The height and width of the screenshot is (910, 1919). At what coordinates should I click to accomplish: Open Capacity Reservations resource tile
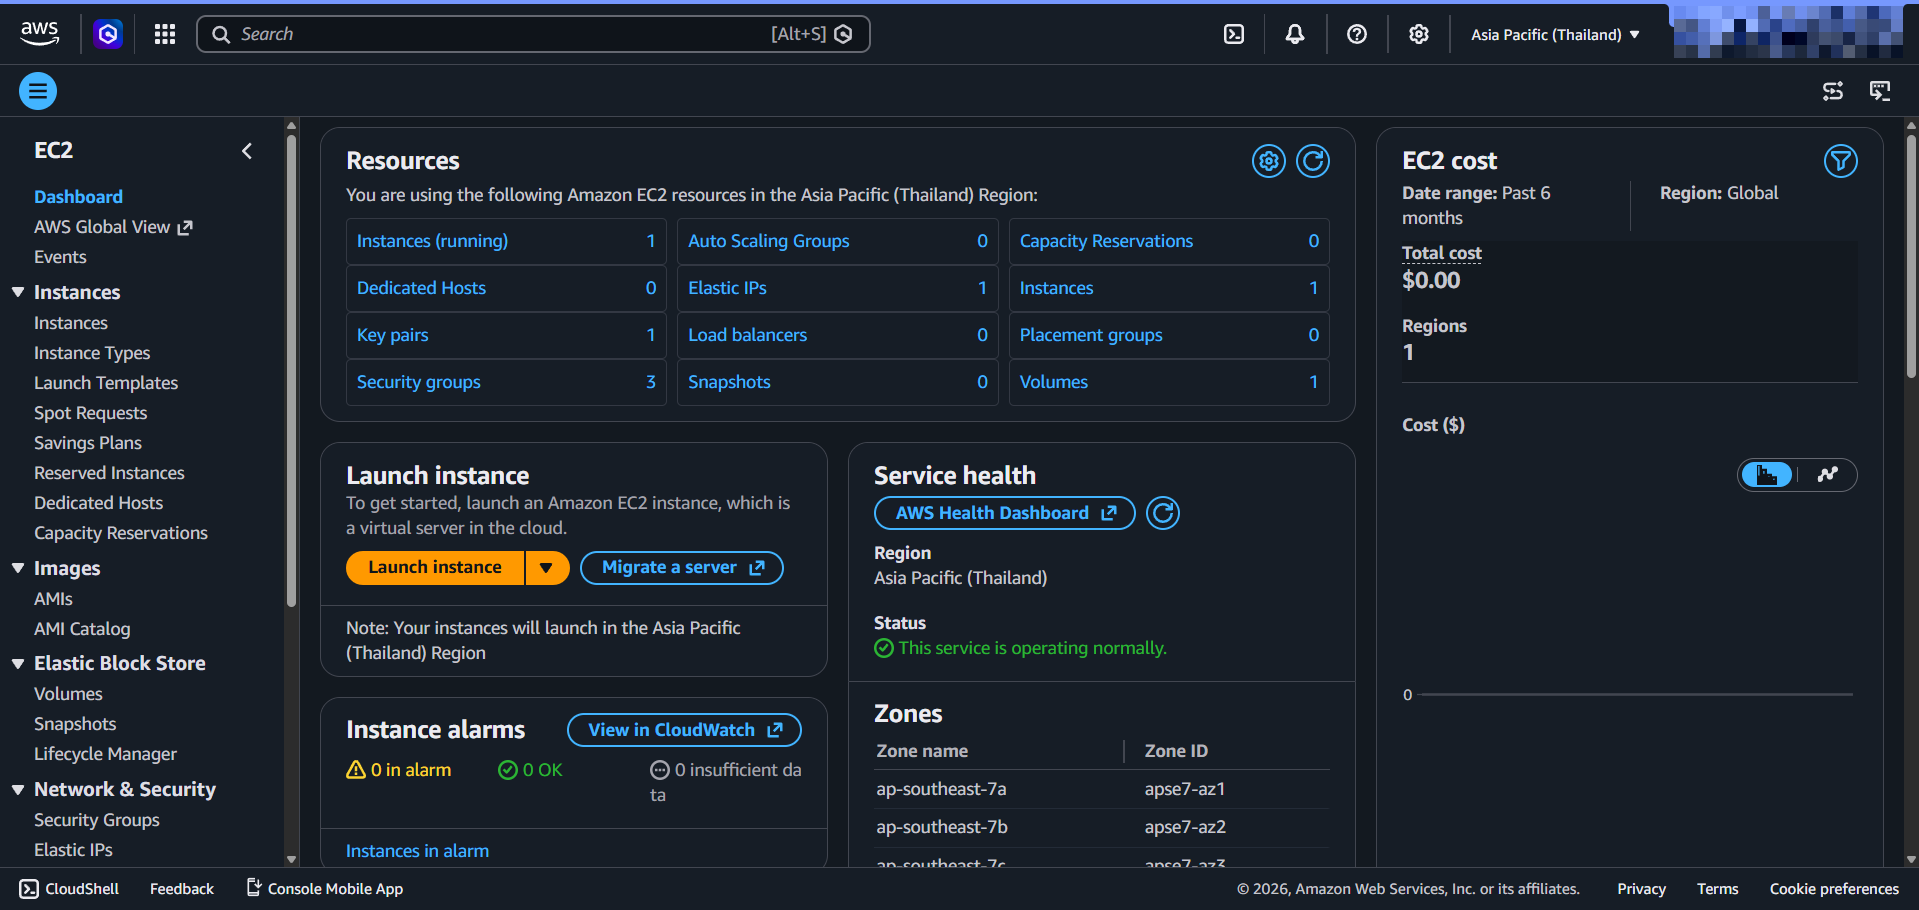tap(1169, 241)
